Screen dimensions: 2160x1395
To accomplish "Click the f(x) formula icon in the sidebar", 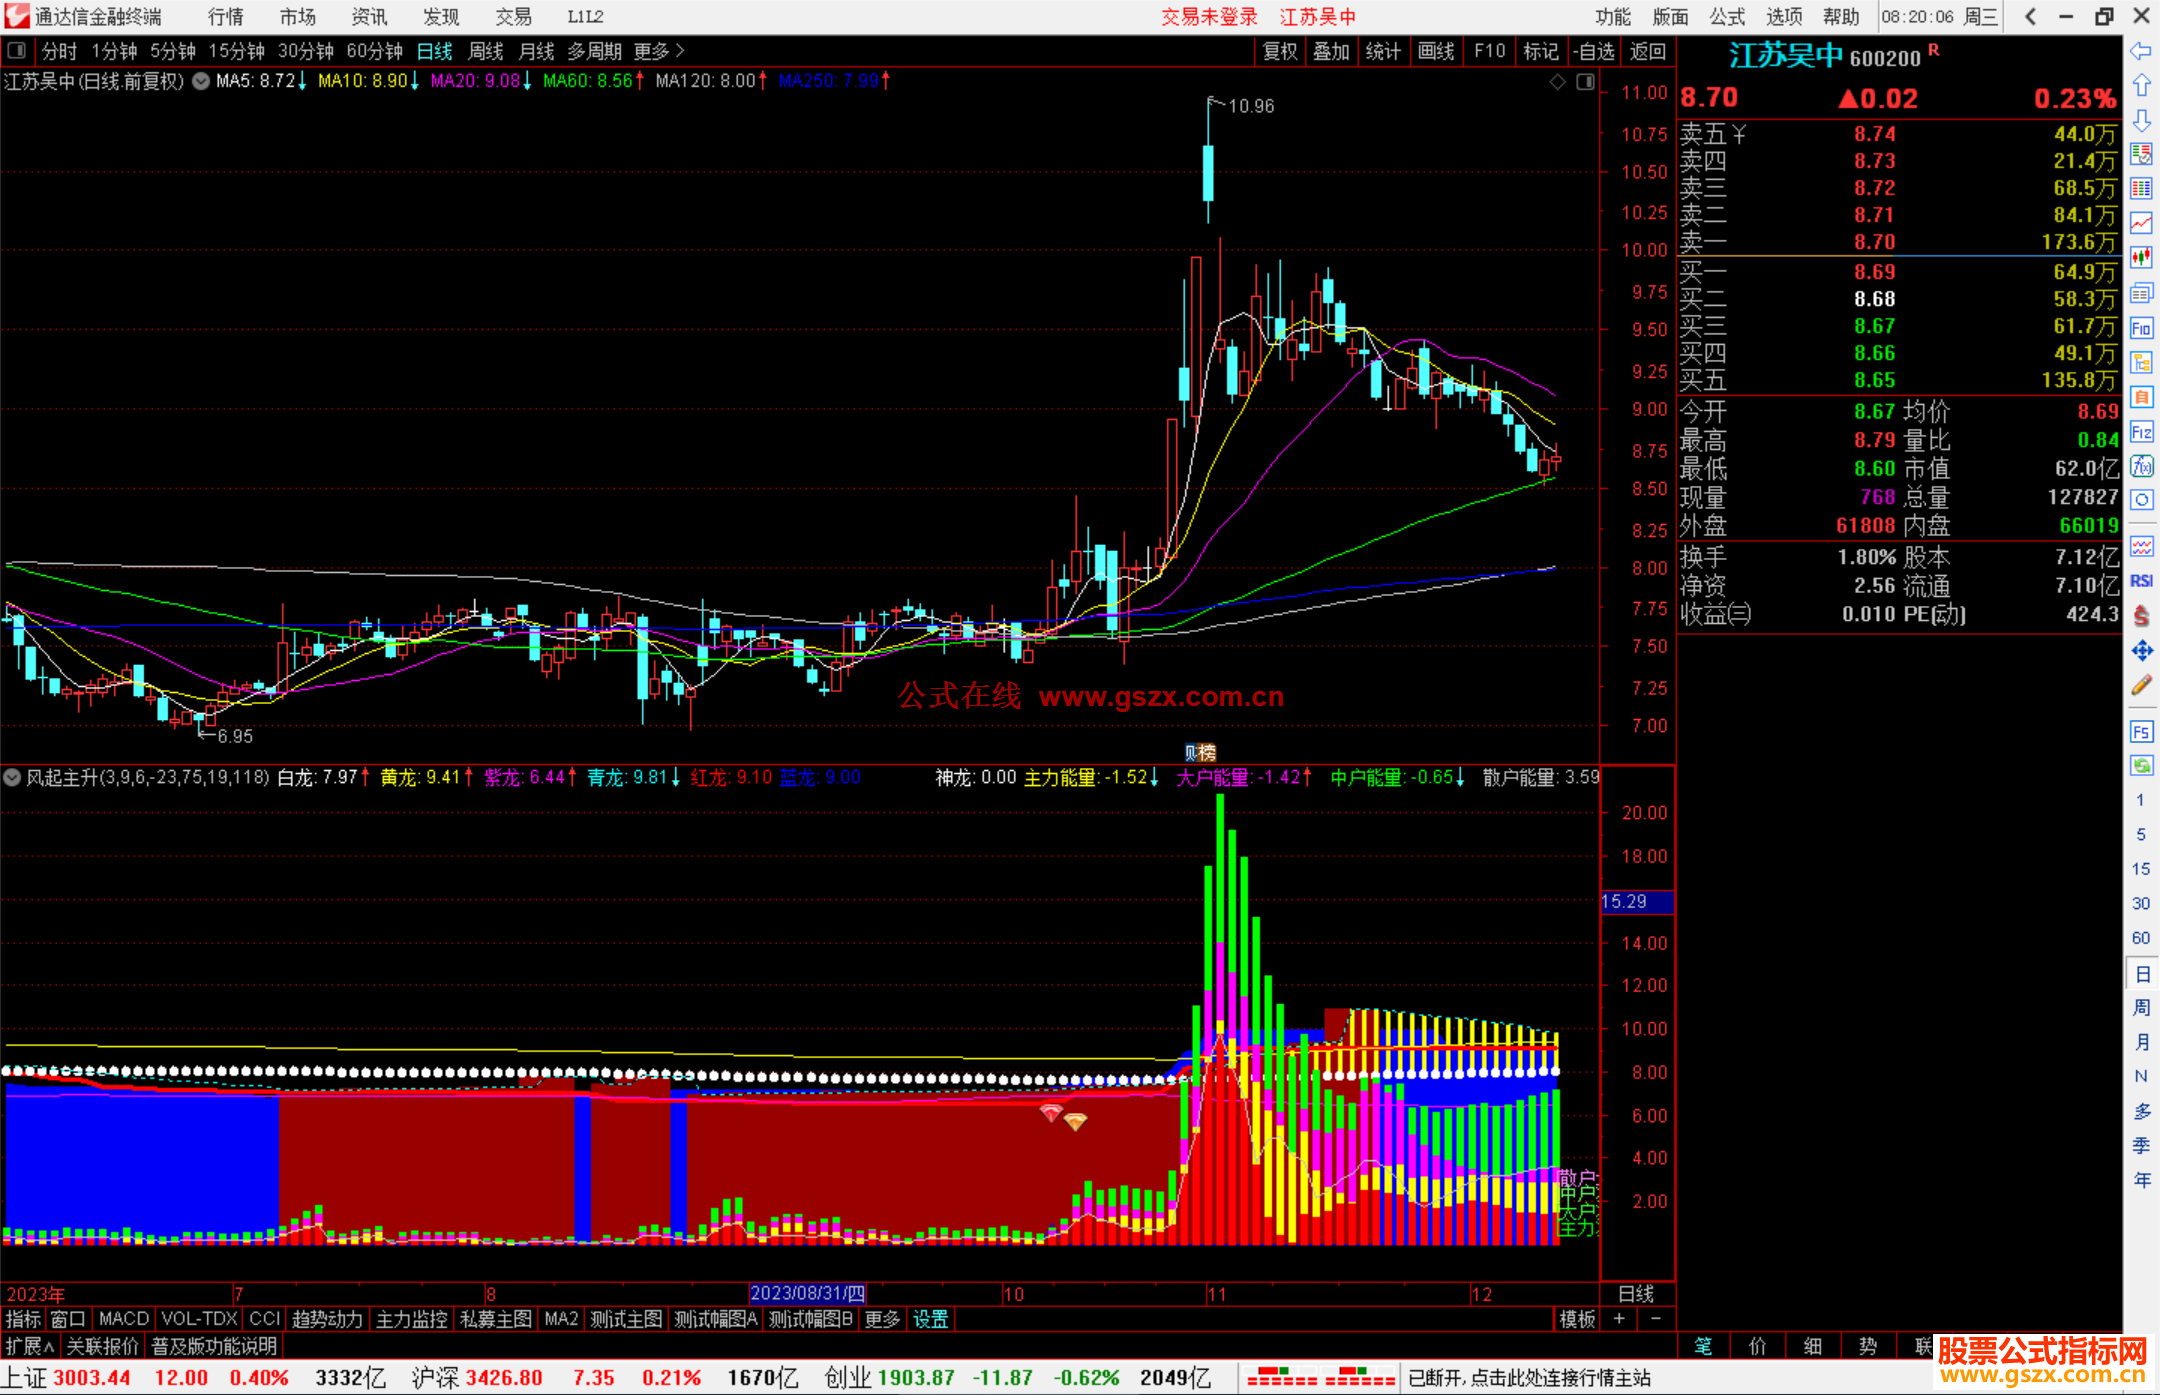I will point(2141,466).
